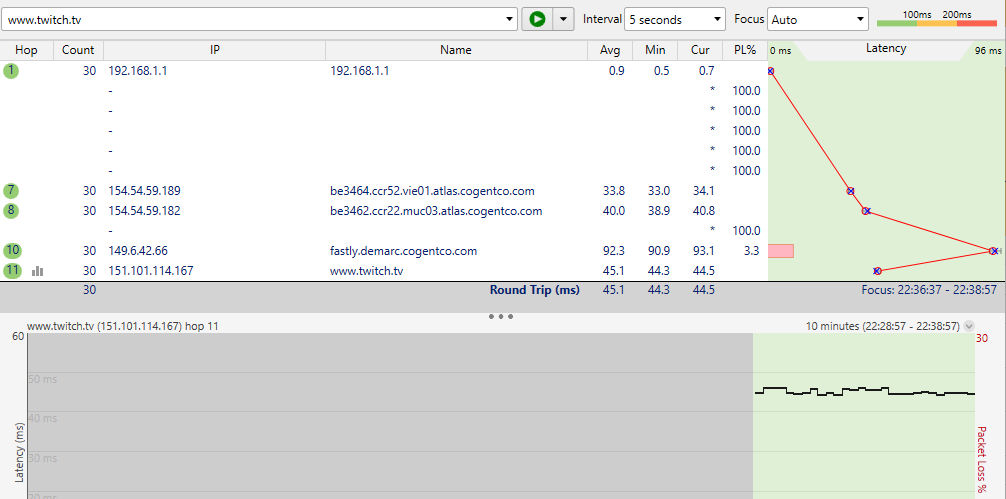Screen dimensions: 1006x499
Task: Open the 10 minutes timeline range dropdown arrow
Action: click(x=968, y=326)
